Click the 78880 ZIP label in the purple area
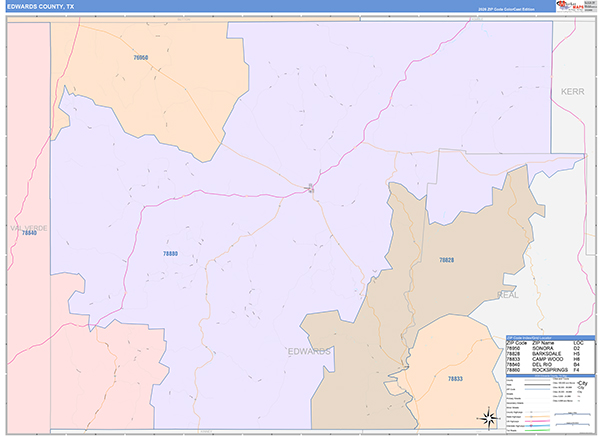Screen dimensions: 600x436 [x=170, y=253]
